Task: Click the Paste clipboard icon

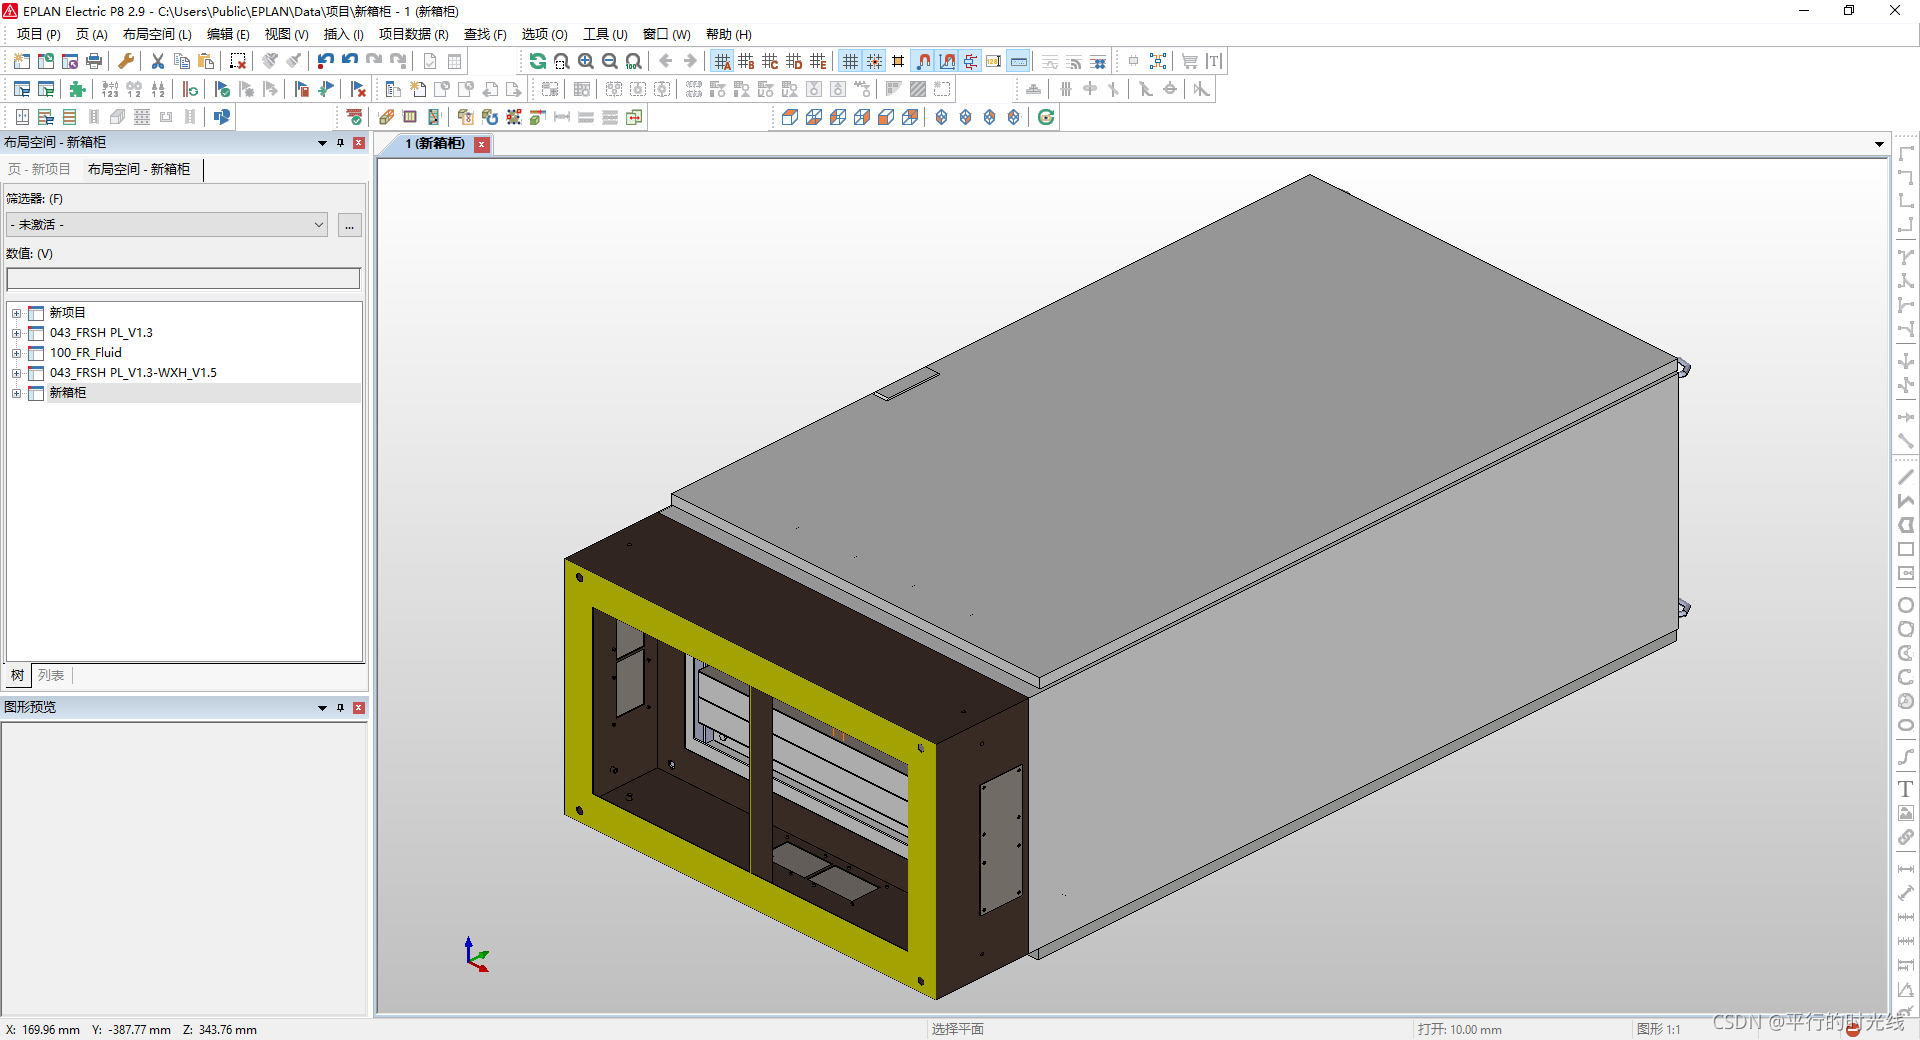Action: pyautogui.click(x=206, y=61)
